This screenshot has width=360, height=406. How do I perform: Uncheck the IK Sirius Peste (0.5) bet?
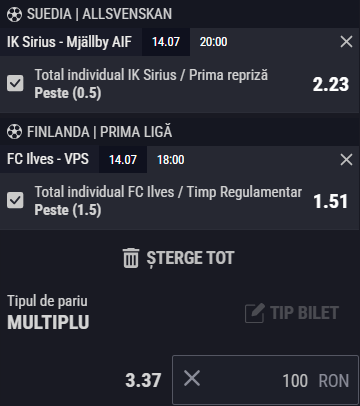pyautogui.click(x=15, y=83)
